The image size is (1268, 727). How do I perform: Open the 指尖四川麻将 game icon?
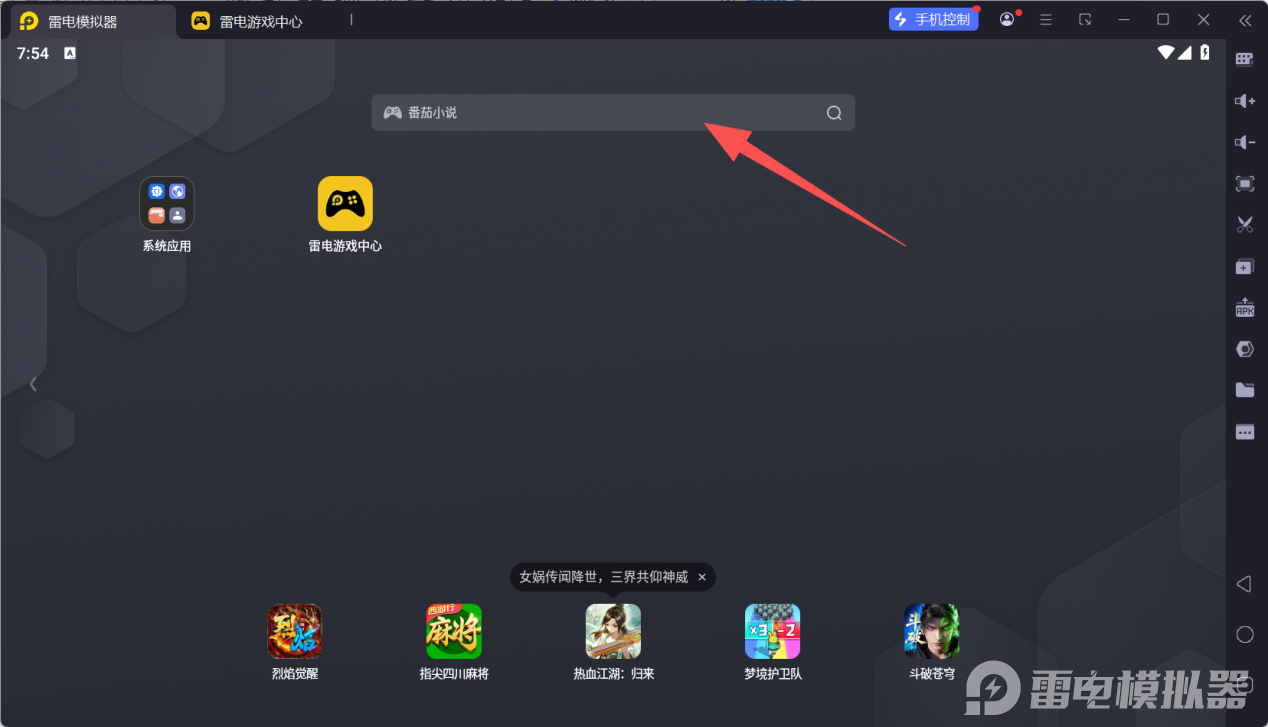pyautogui.click(x=454, y=631)
